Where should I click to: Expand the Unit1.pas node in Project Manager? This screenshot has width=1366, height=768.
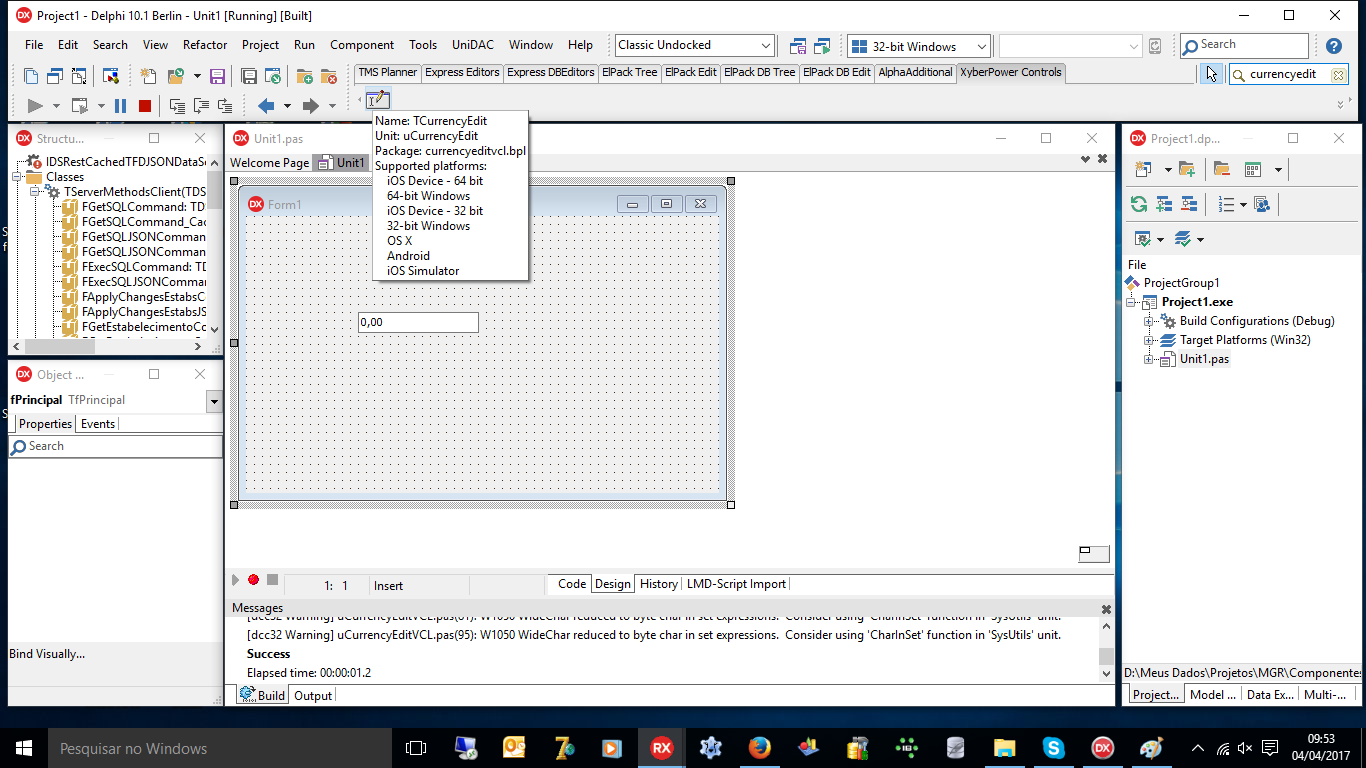[x=1149, y=359]
